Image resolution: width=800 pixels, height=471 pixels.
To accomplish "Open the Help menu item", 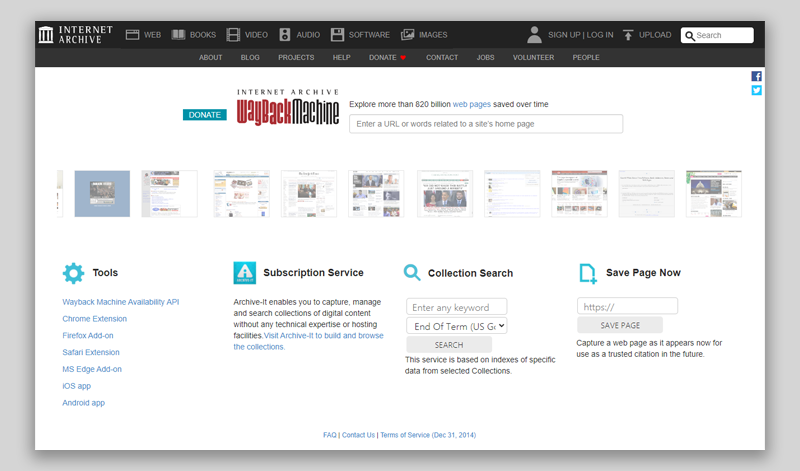I will click(x=341, y=58).
